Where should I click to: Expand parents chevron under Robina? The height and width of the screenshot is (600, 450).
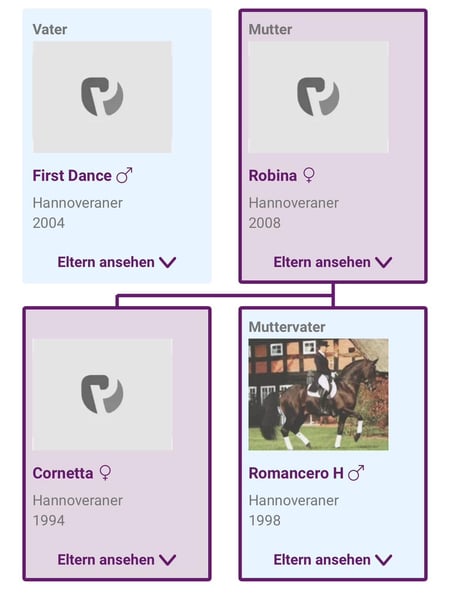[x=384, y=262]
